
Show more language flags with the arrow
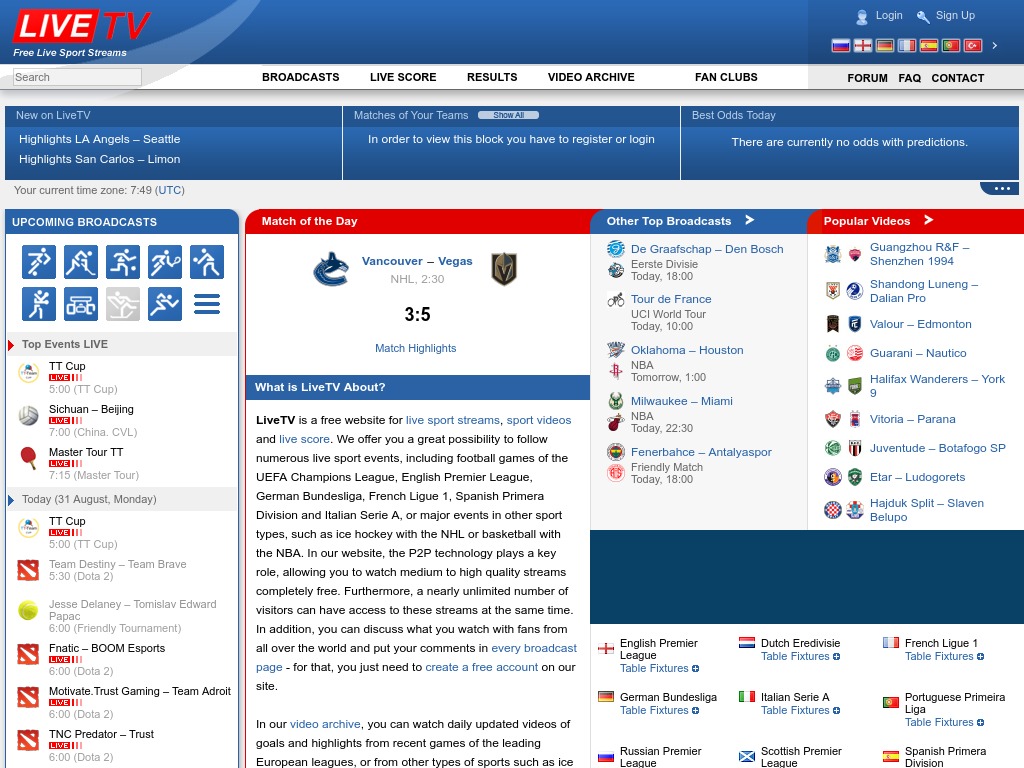(995, 45)
